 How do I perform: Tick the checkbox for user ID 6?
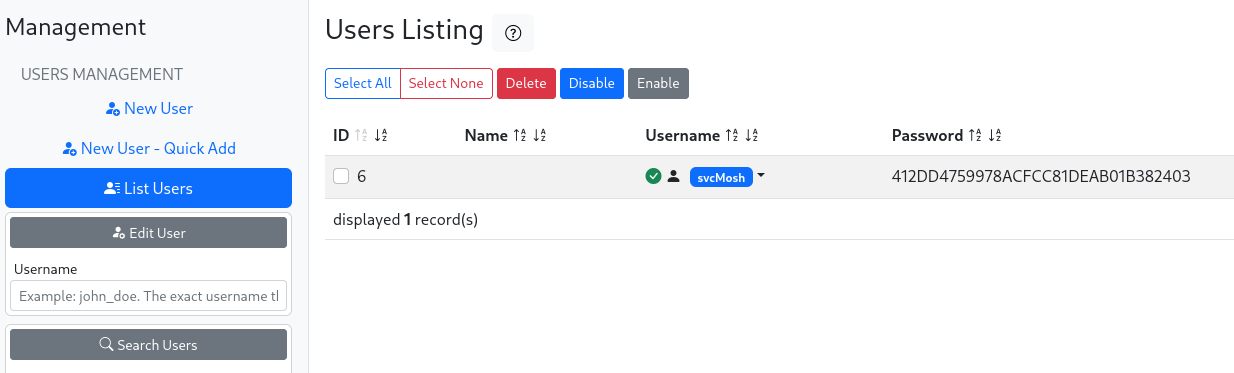[341, 176]
